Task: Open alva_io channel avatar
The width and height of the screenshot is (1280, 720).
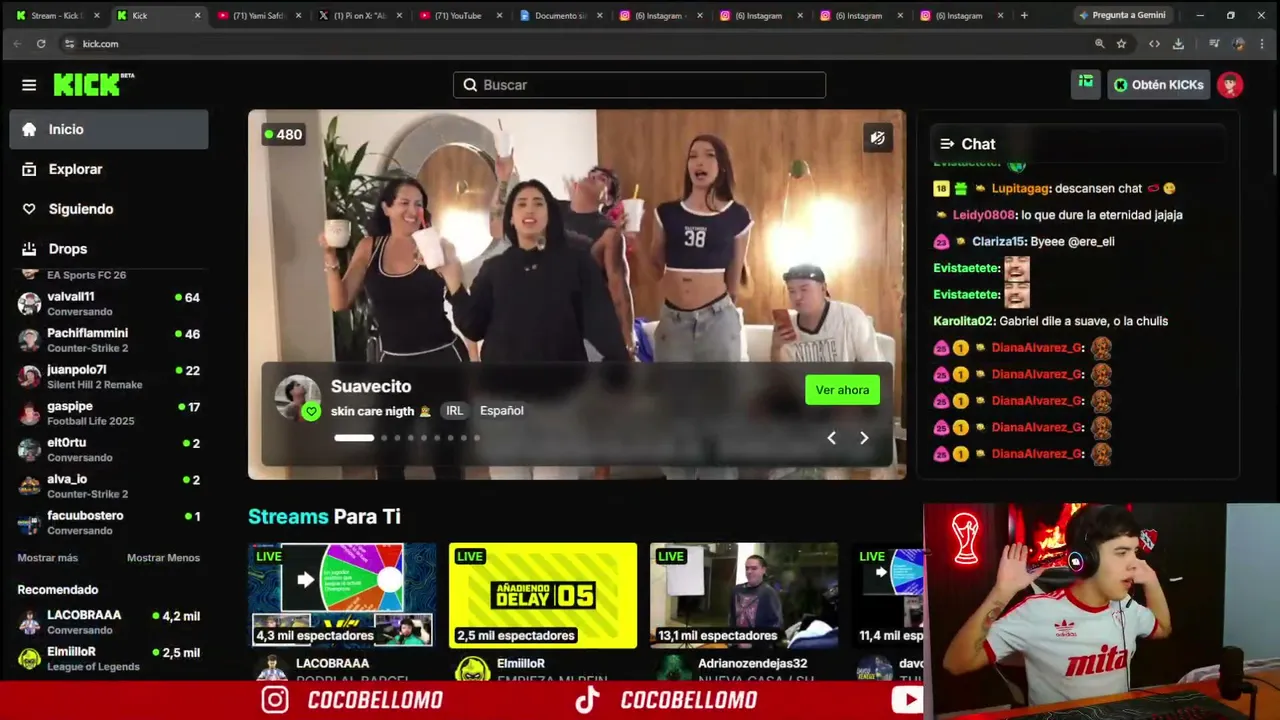Action: [30, 486]
